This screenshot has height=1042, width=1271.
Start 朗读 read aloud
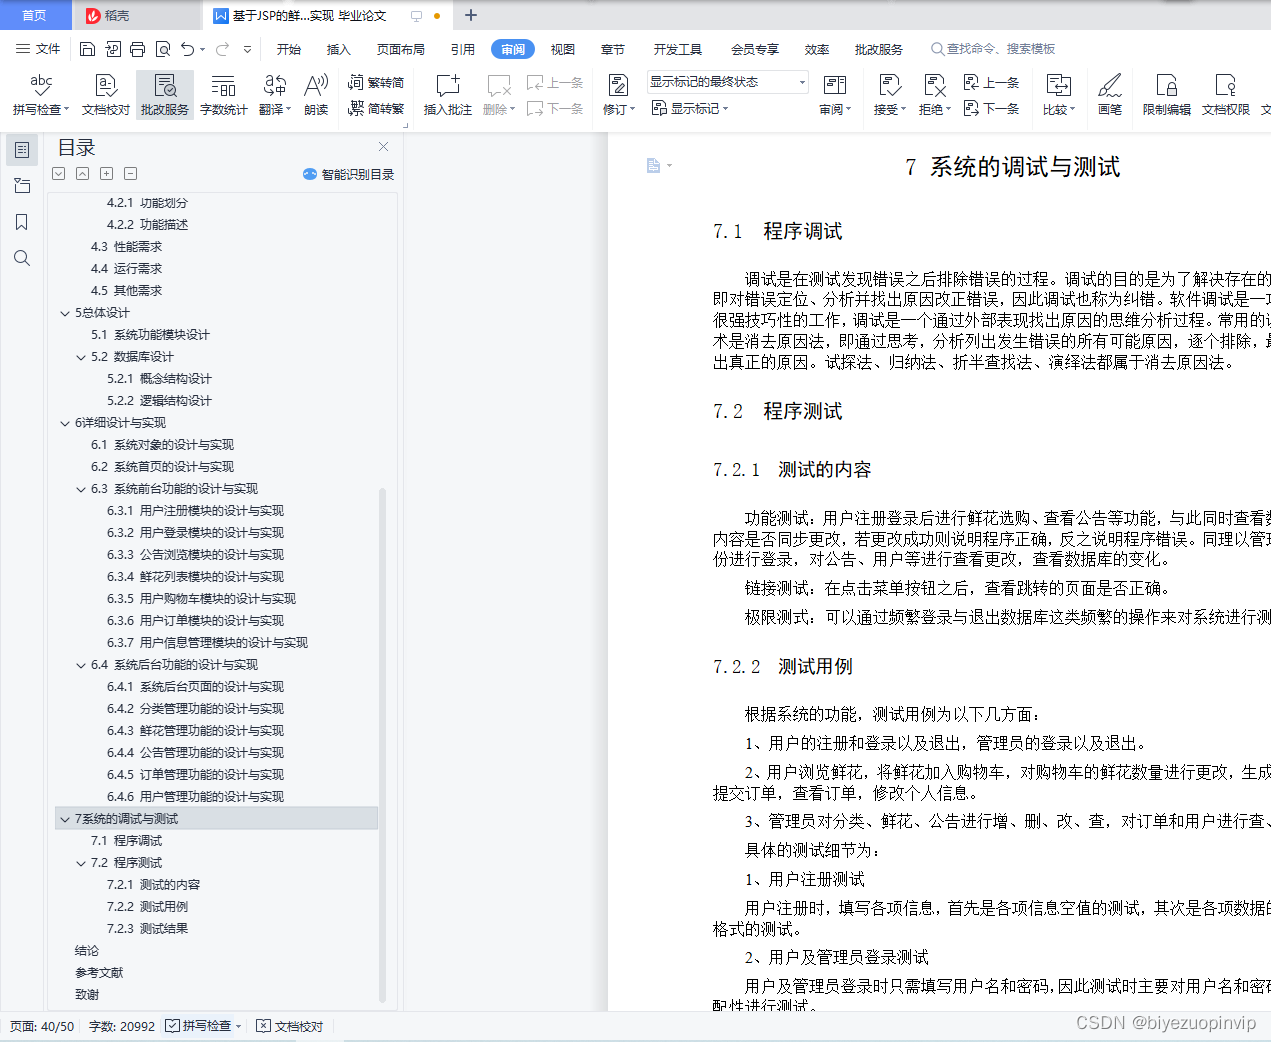coord(316,95)
